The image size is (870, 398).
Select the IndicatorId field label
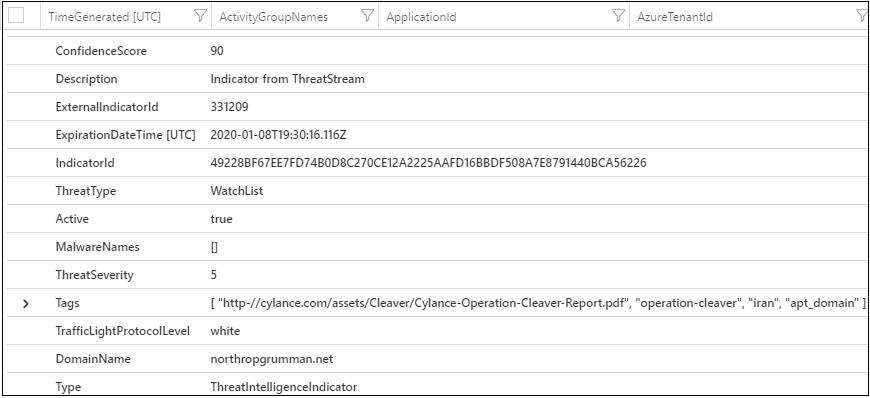85,163
